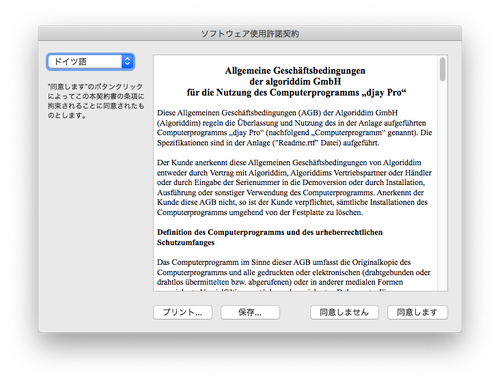Image resolution: width=500 pixels, height=383 pixels.
Task: Click the line "der algoriddim GmbH"
Action: pyautogui.click(x=295, y=82)
